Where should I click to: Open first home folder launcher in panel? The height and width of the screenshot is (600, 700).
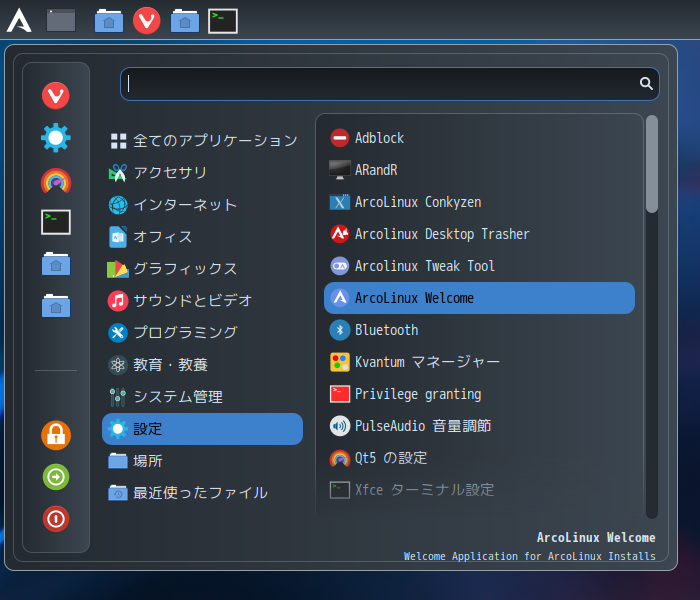click(109, 21)
